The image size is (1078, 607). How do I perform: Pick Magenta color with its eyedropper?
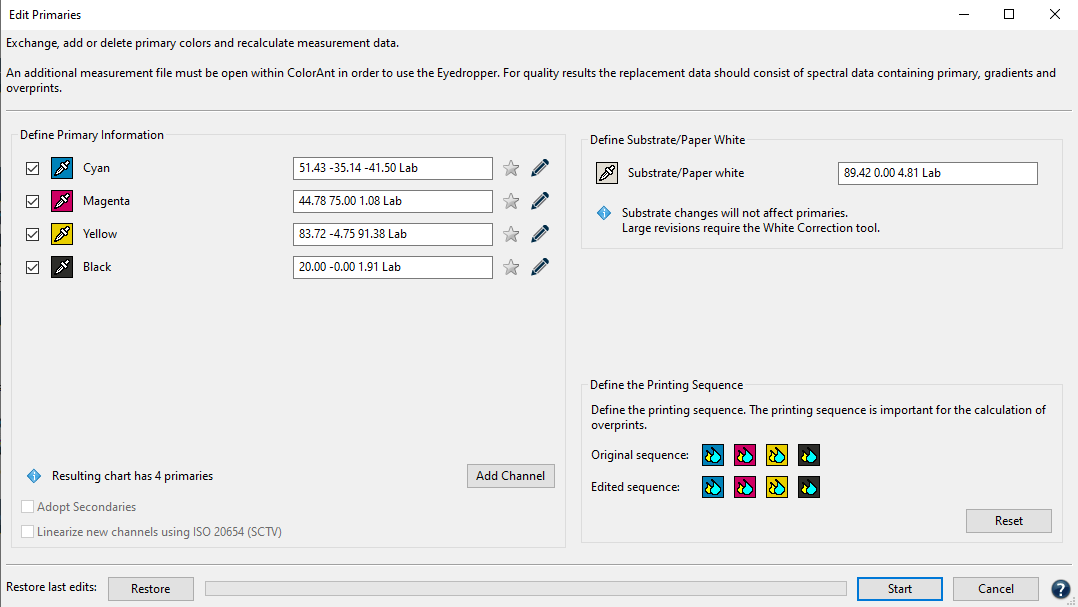(x=63, y=201)
